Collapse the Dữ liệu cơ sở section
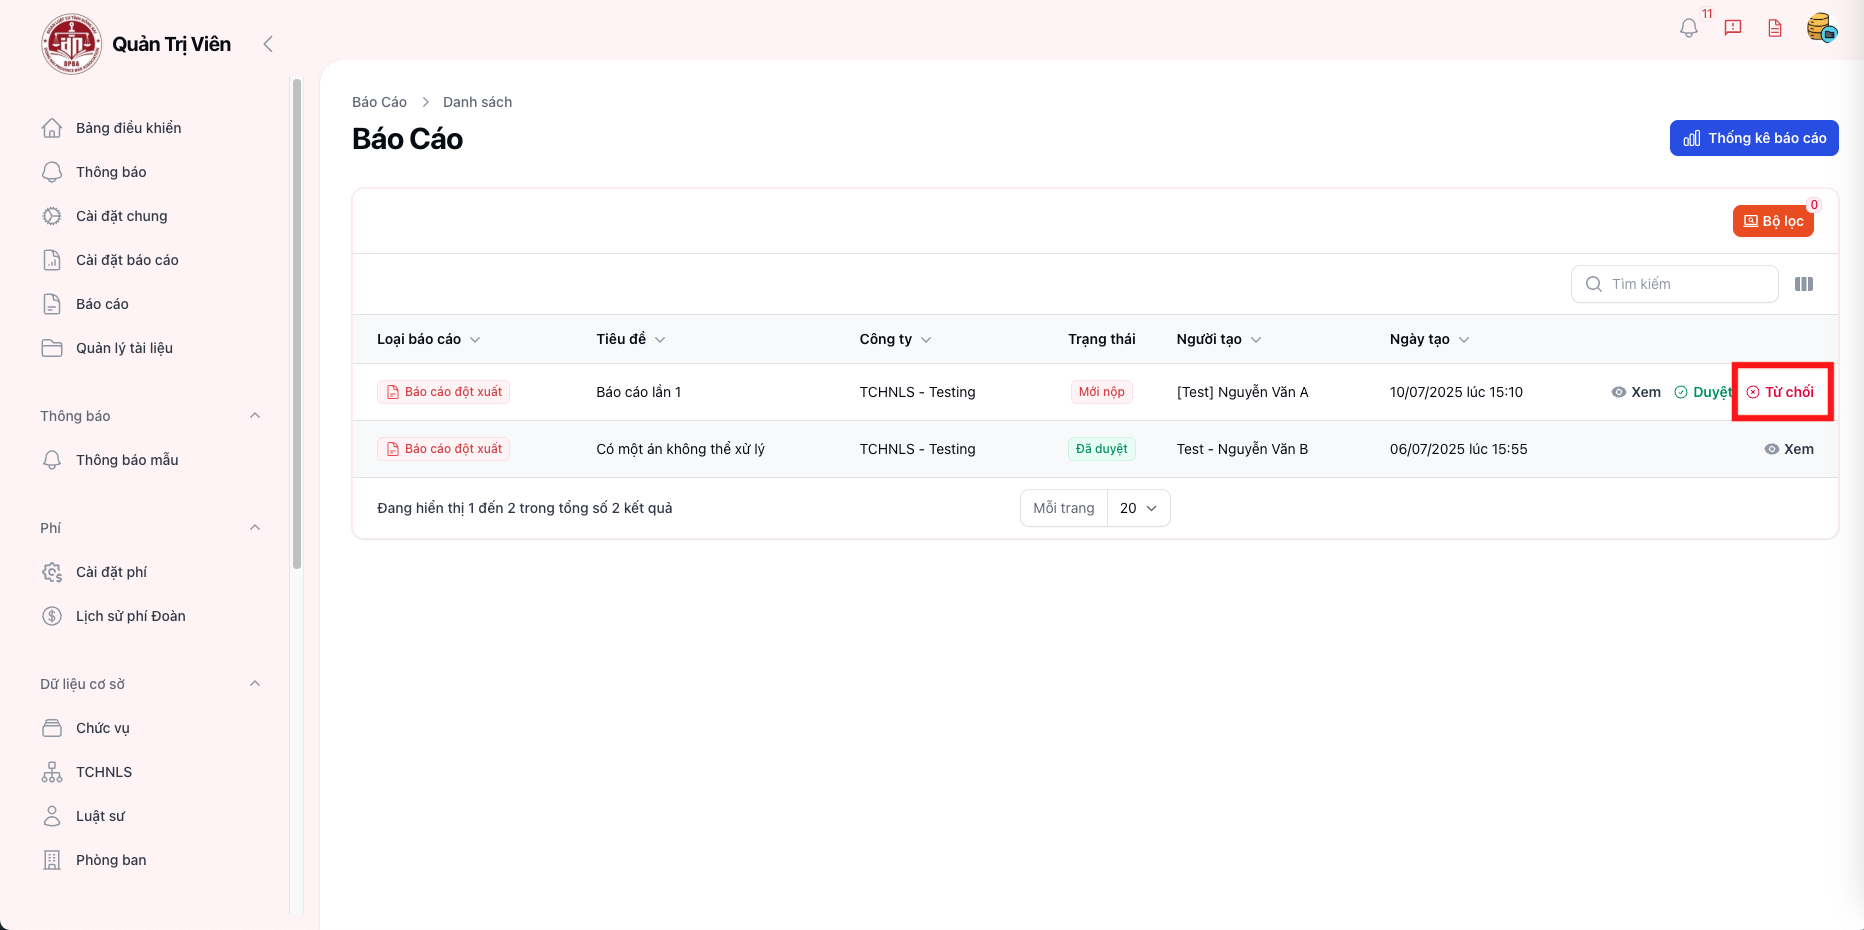This screenshot has height=930, width=1864. pyautogui.click(x=255, y=684)
